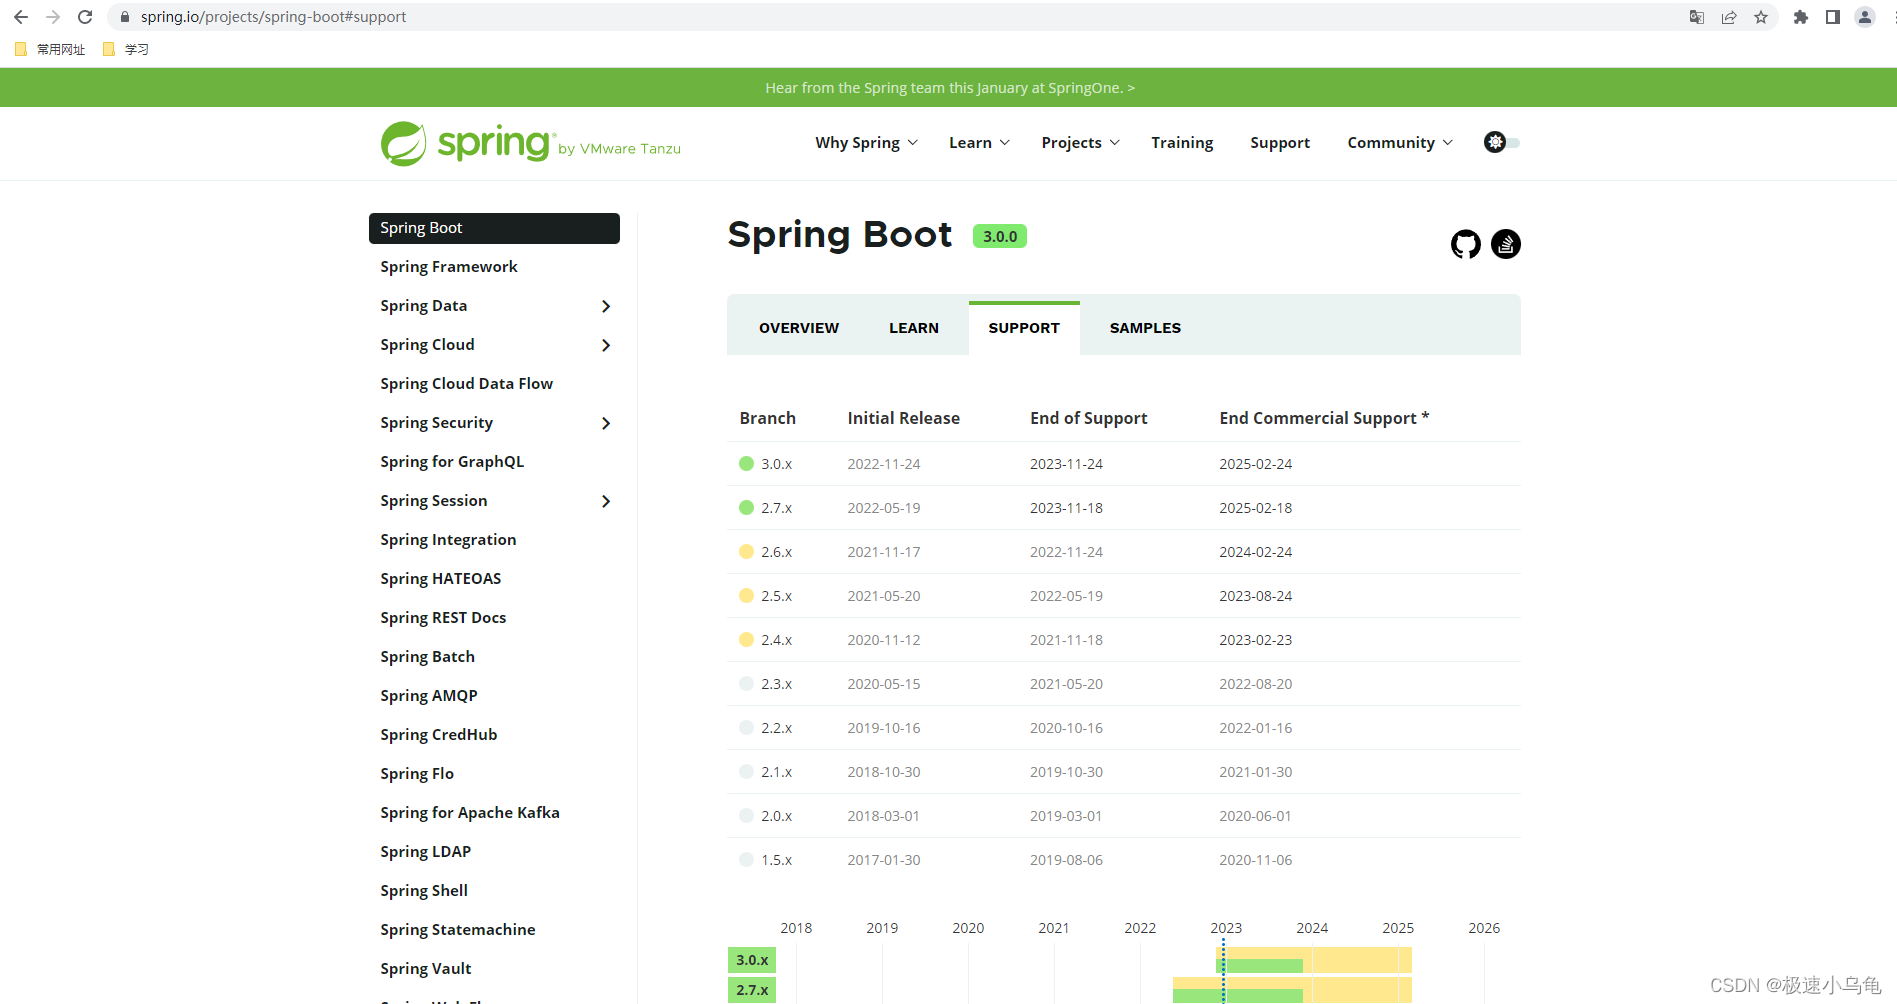Click the green status dot for 3.0.x

(x=746, y=463)
